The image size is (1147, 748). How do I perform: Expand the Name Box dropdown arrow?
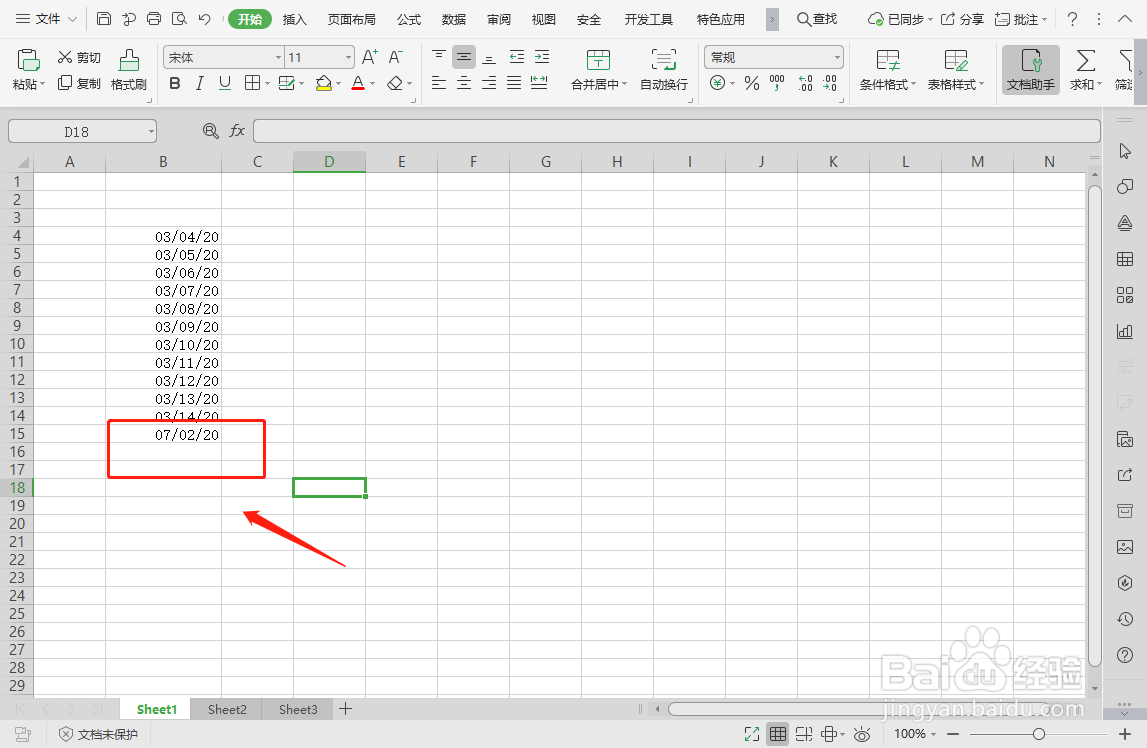pos(151,132)
